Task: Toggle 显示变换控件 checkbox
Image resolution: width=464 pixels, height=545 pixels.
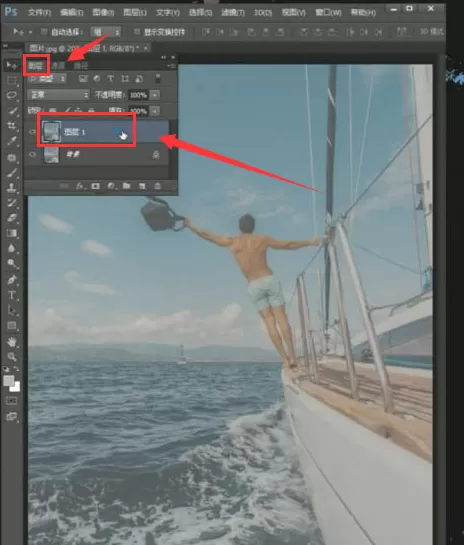Action: point(137,32)
